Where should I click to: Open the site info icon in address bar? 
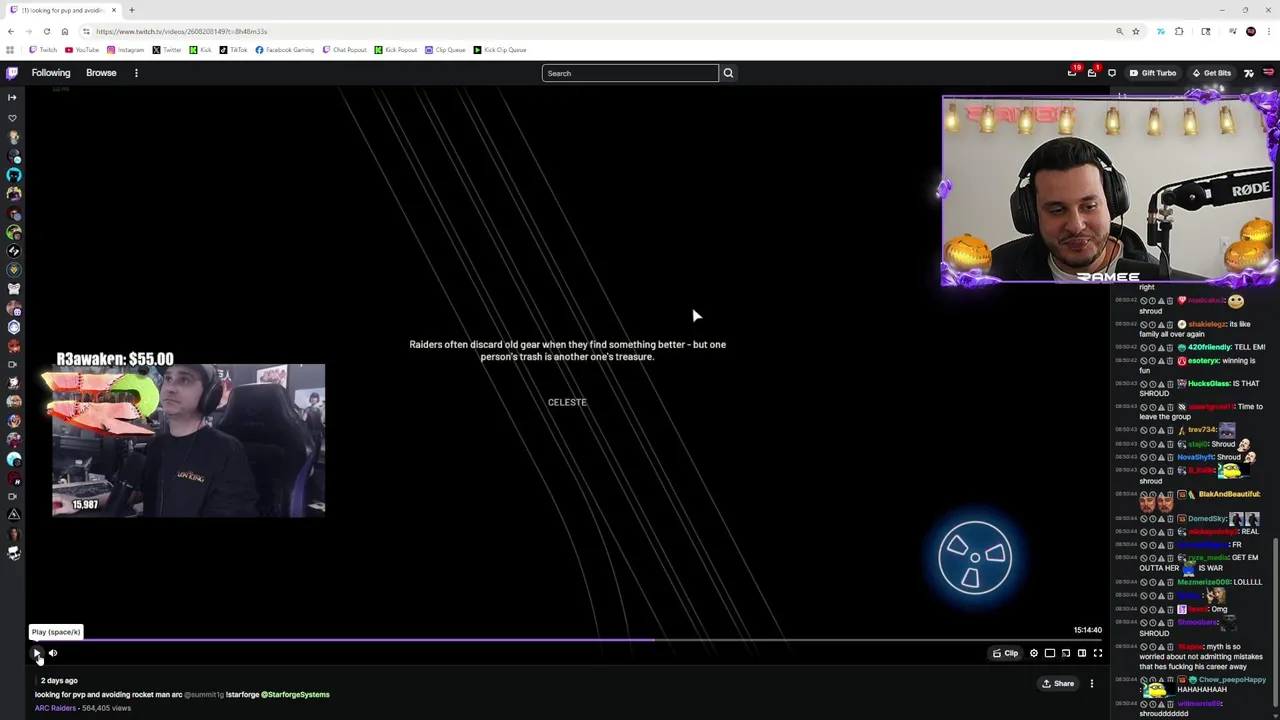[x=86, y=31]
